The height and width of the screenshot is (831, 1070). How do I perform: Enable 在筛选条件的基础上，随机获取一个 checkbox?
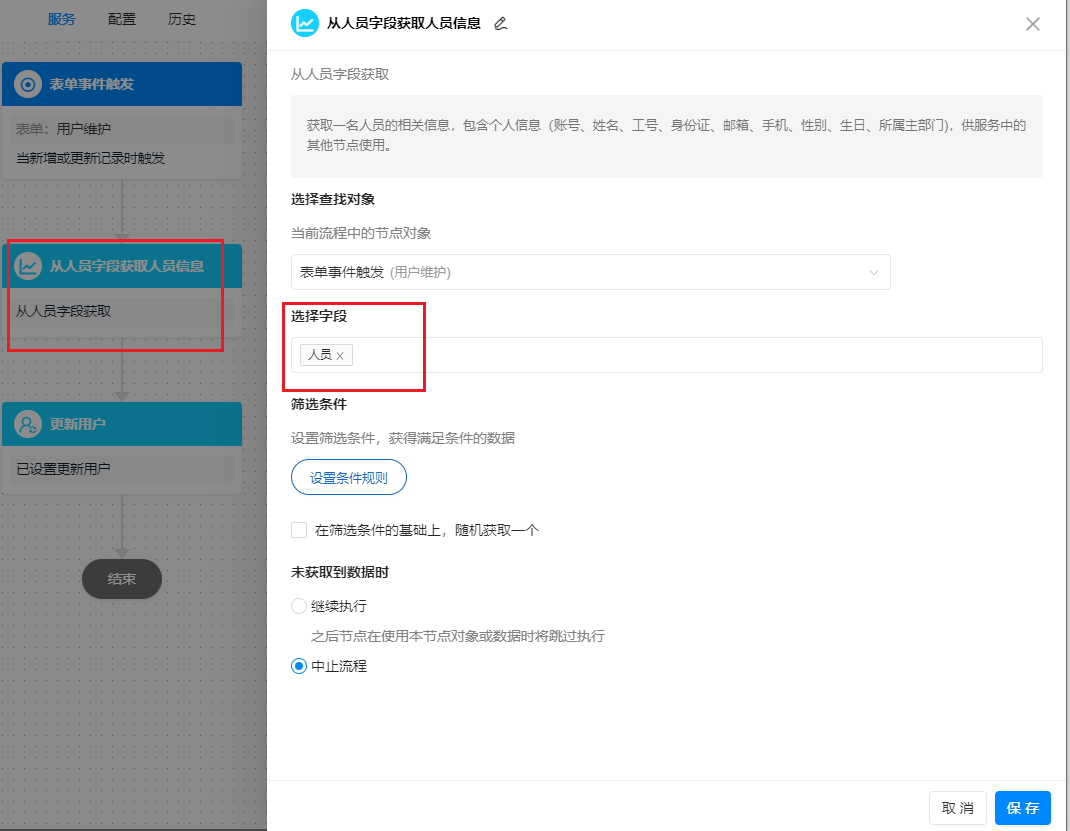(297, 529)
